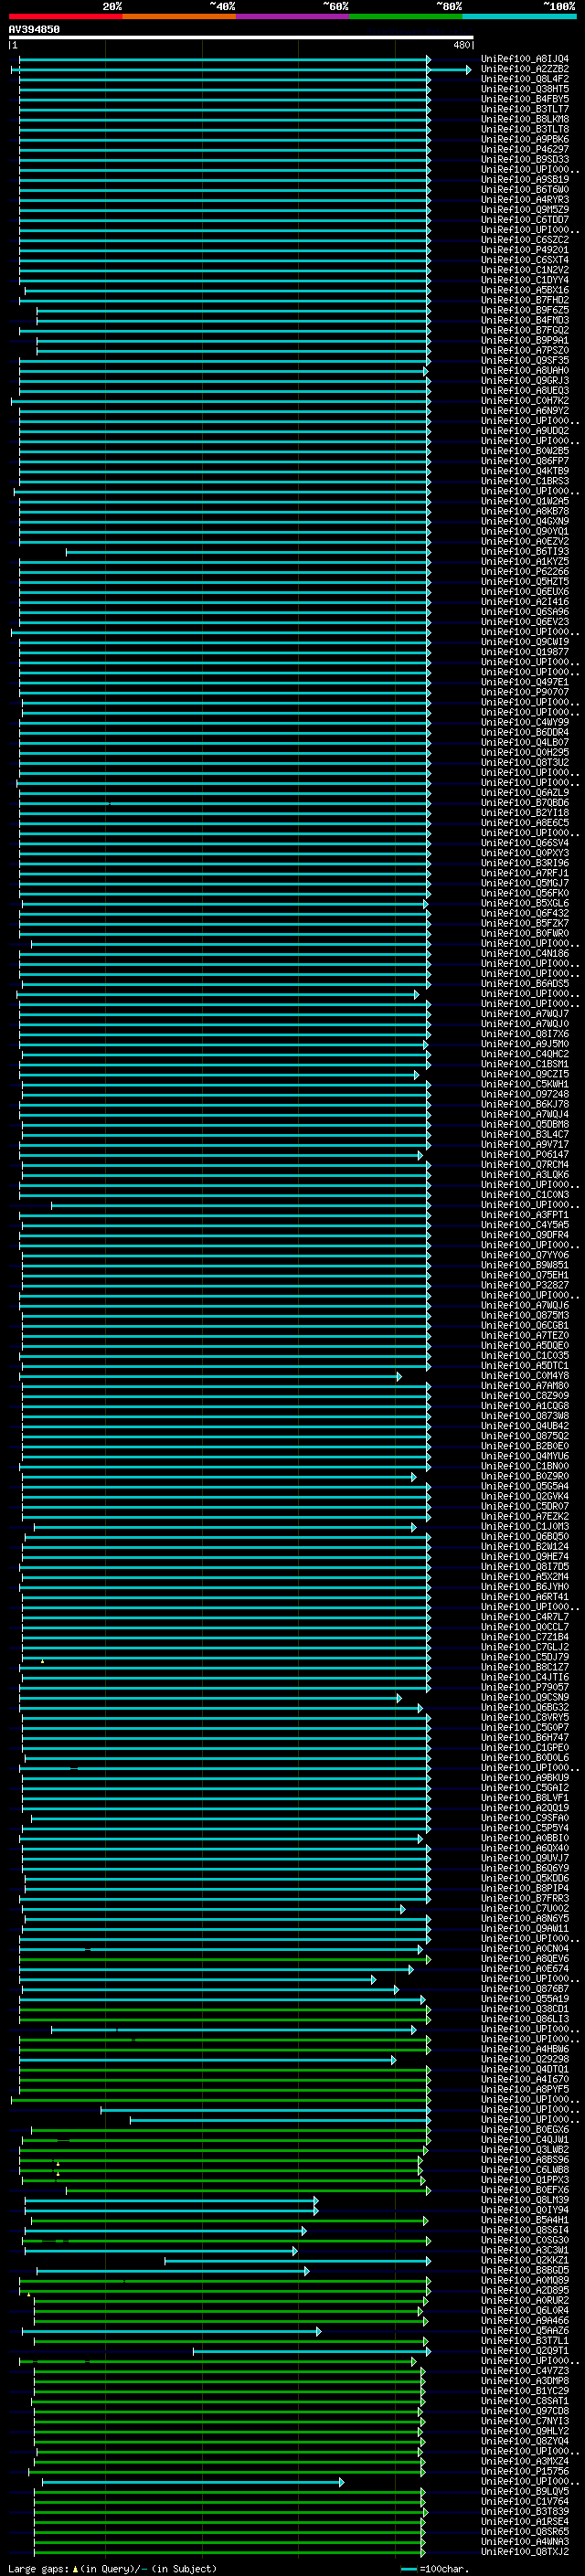Viewport: 585px width, 2576px height.
Task: Select hit label UniRef100_B7FRR3
Action: (x=525, y=1898)
